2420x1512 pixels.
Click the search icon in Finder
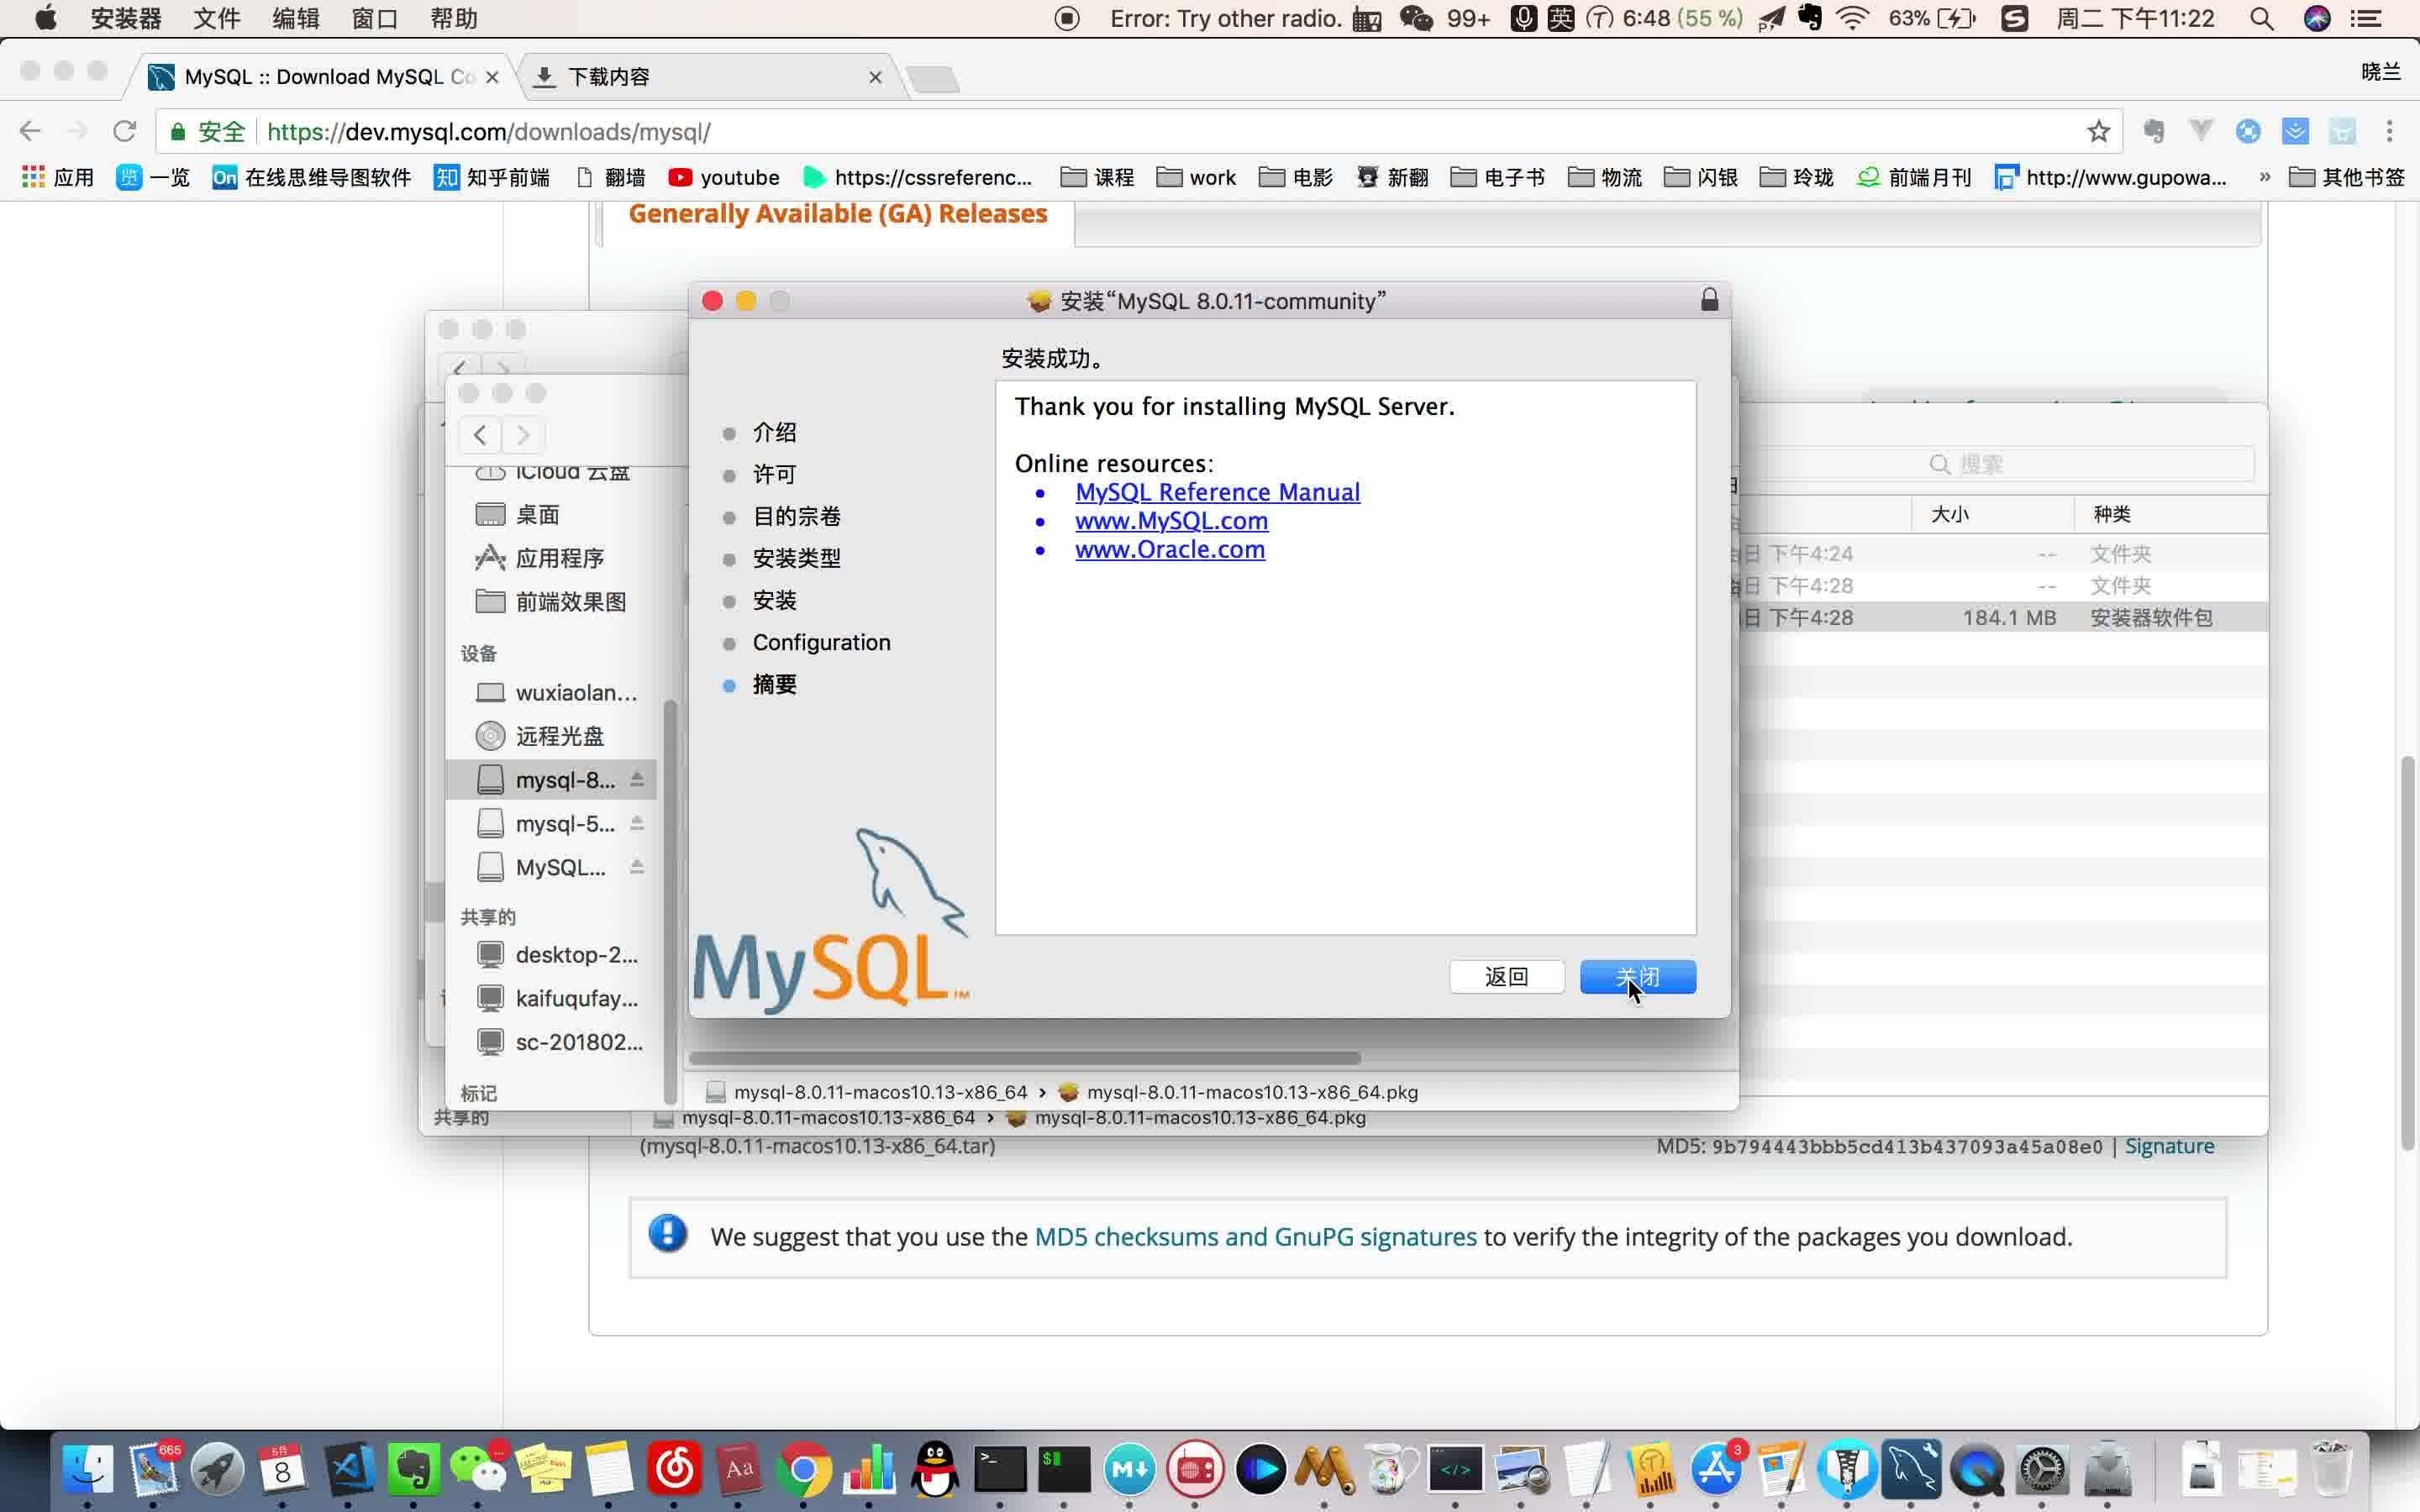tap(1939, 464)
